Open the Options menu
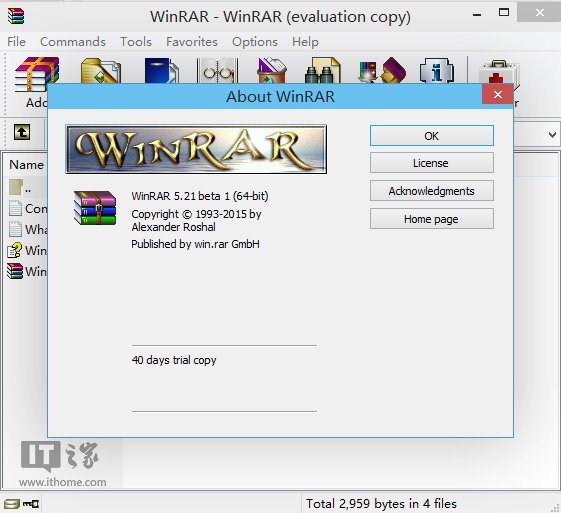 (x=255, y=41)
